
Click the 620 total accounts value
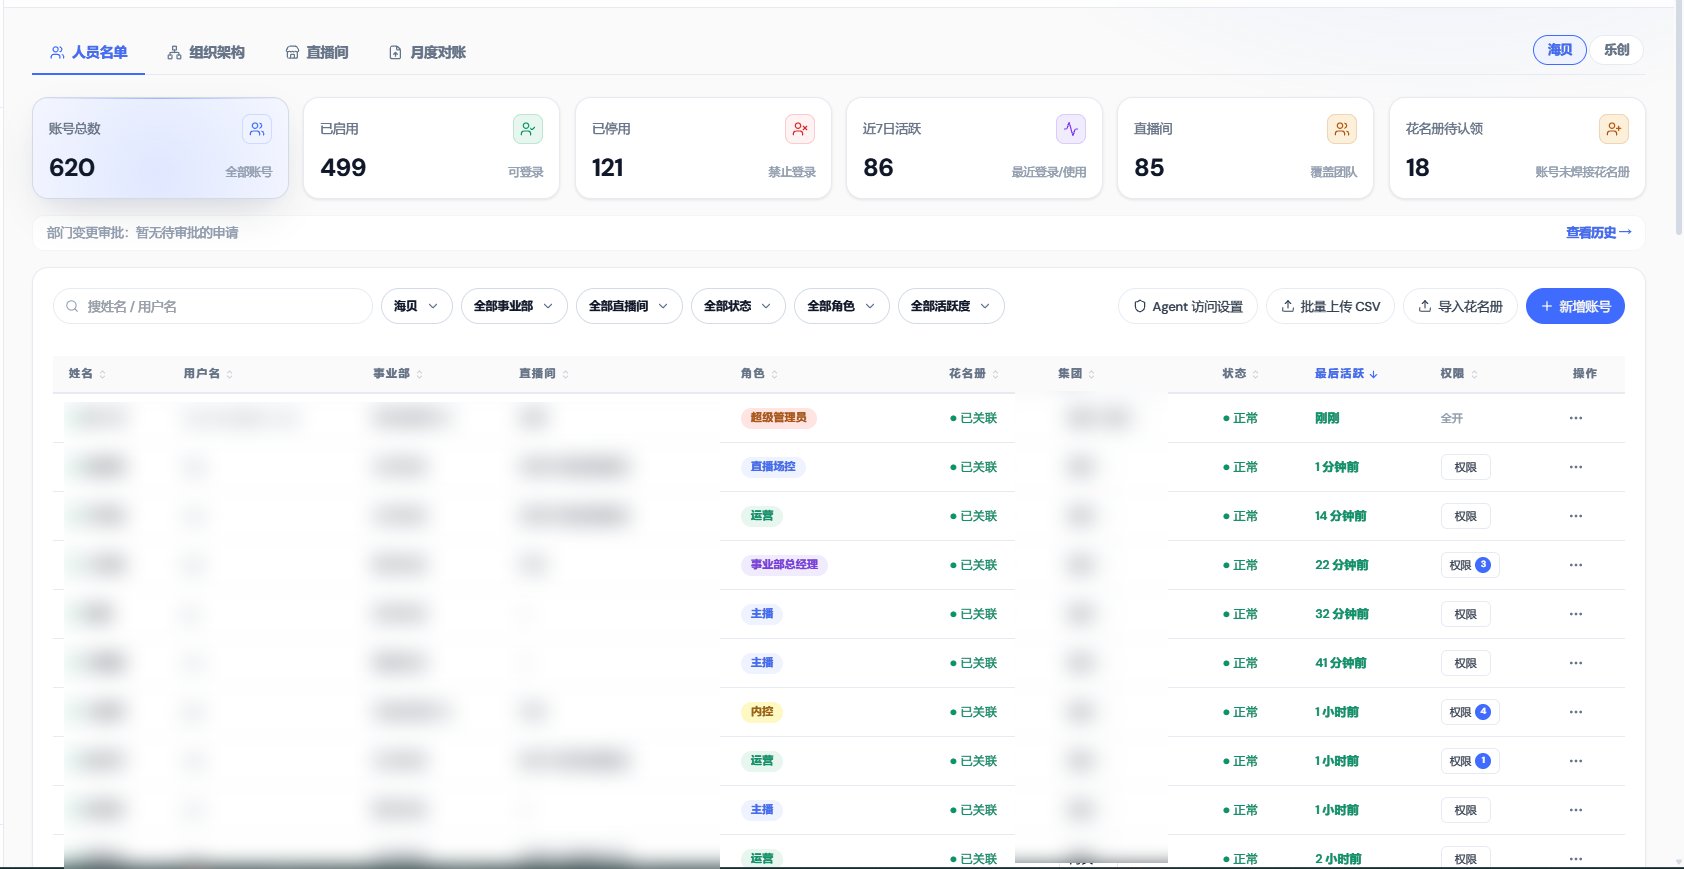72,167
